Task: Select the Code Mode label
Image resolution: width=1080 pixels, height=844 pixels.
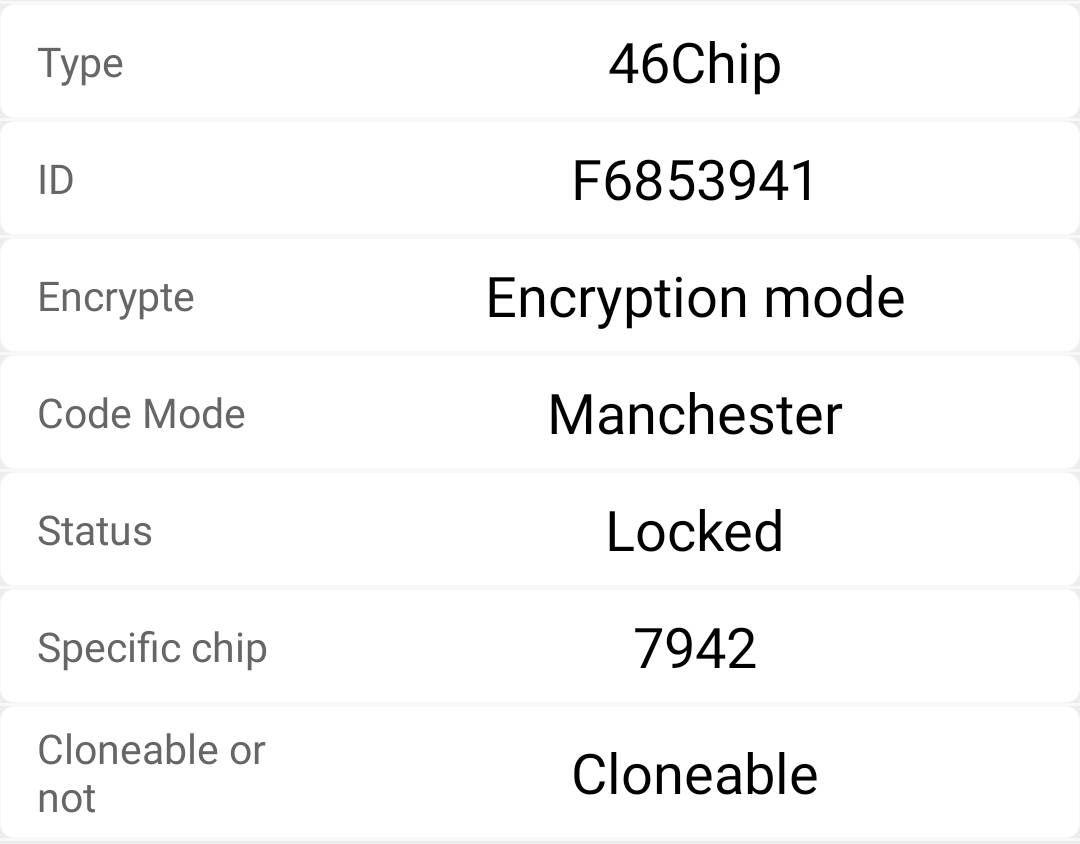Action: pos(142,414)
